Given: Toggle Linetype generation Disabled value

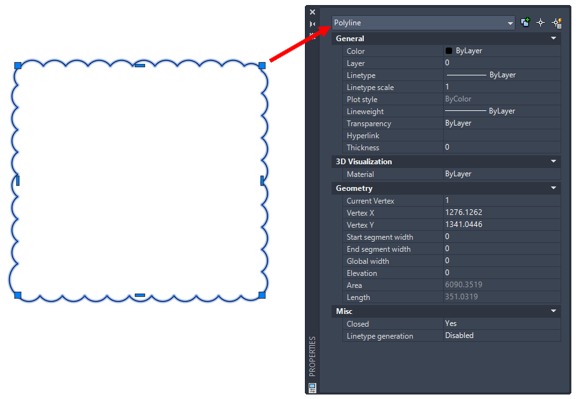Looking at the screenshot, I should pyautogui.click(x=502, y=336).
